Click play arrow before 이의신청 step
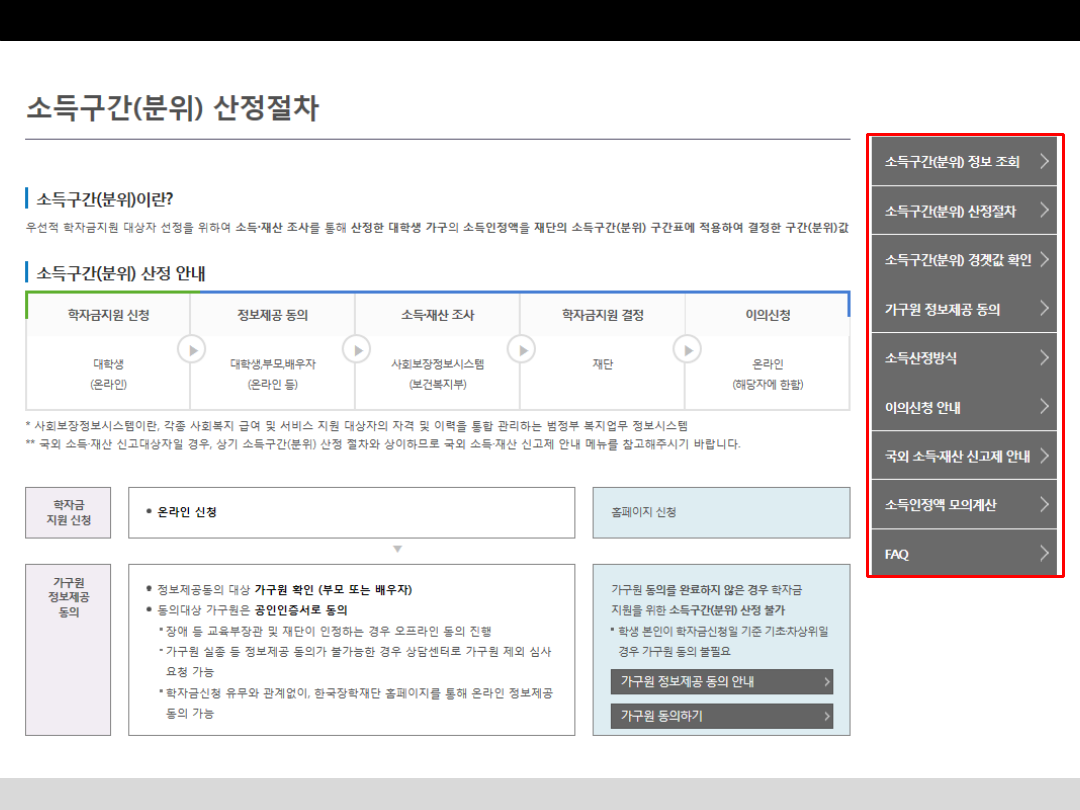The width and height of the screenshot is (1080, 810). [x=686, y=349]
